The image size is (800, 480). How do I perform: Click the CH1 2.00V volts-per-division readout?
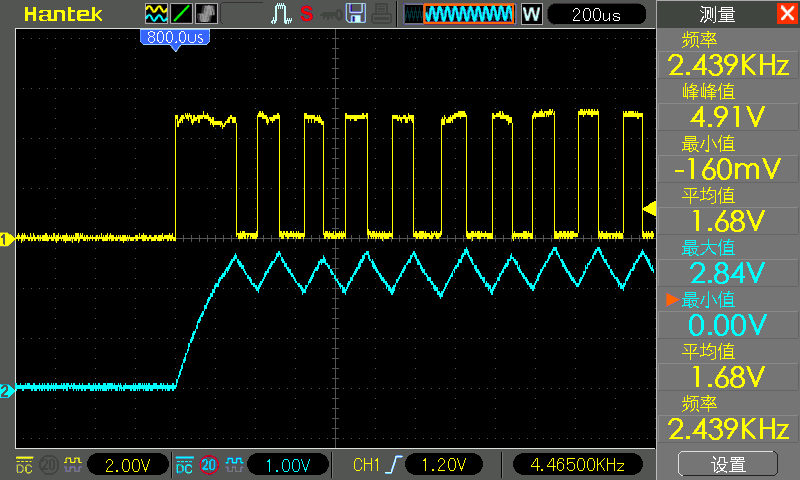point(128,465)
